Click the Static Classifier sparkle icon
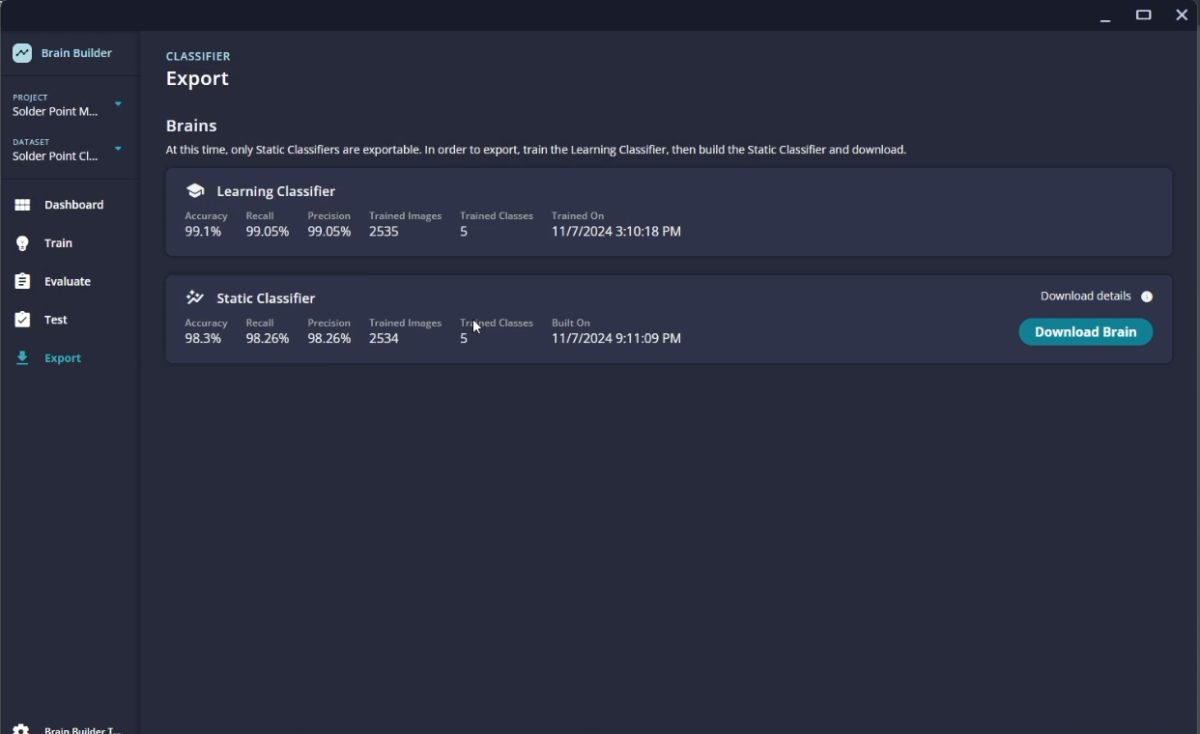Image resolution: width=1200 pixels, height=734 pixels. [x=195, y=297]
